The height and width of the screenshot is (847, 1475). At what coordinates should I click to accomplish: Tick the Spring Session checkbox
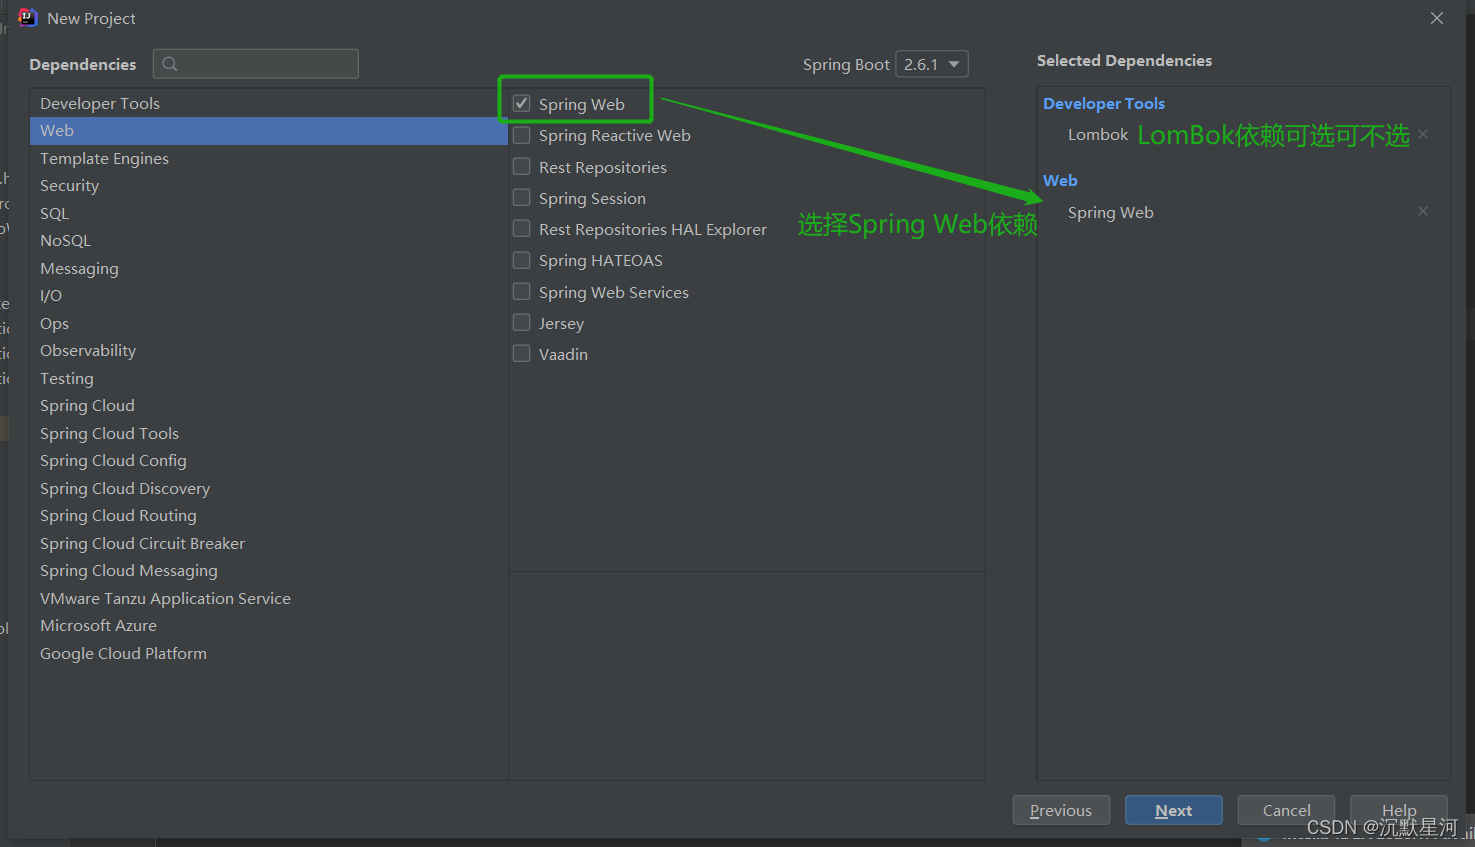pyautogui.click(x=522, y=197)
